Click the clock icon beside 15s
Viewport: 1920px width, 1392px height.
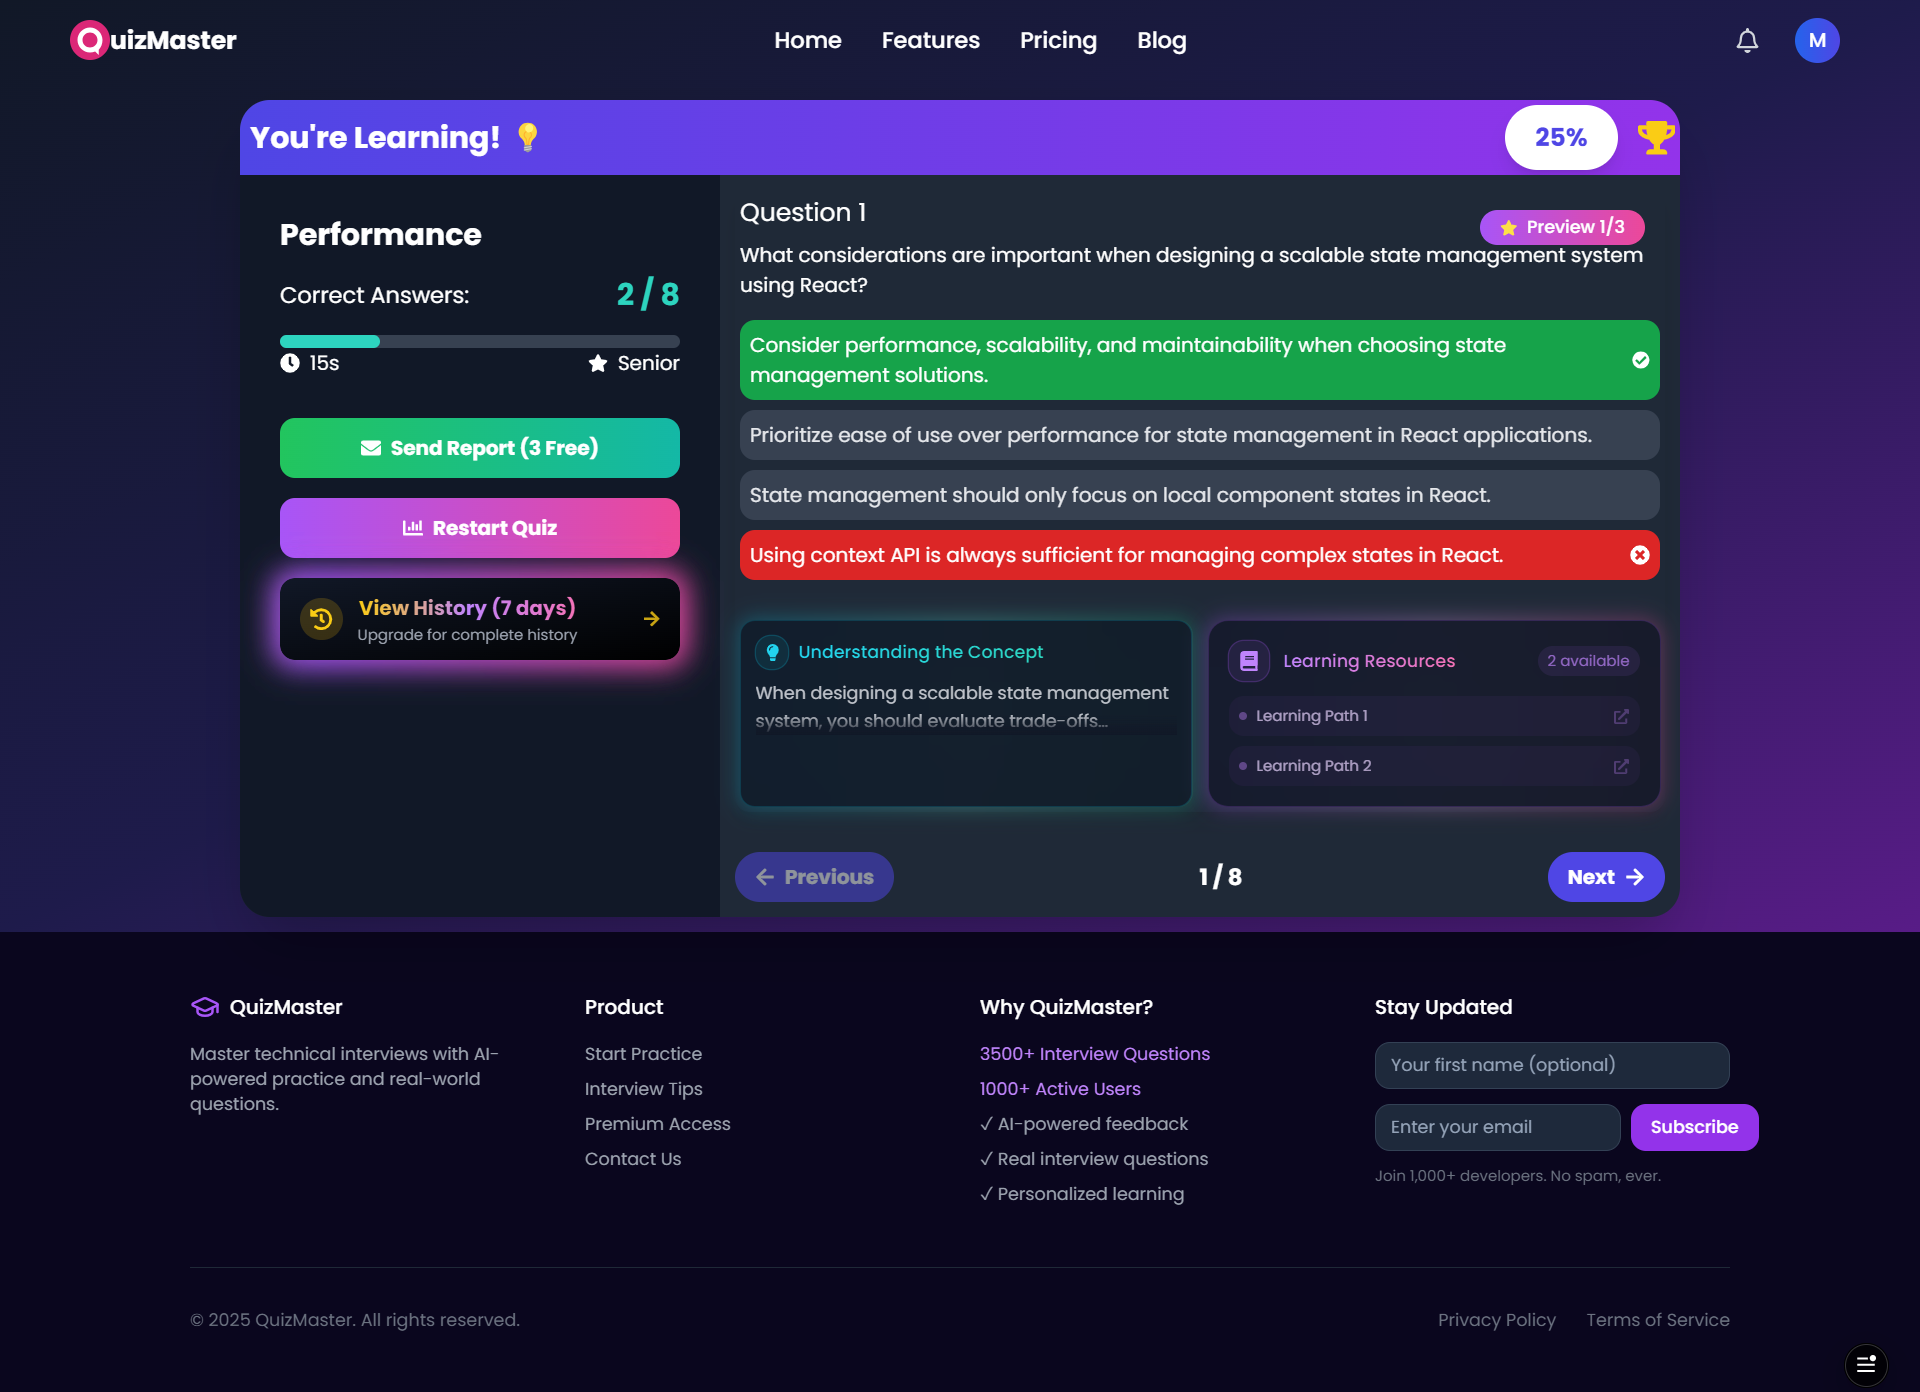pos(290,363)
